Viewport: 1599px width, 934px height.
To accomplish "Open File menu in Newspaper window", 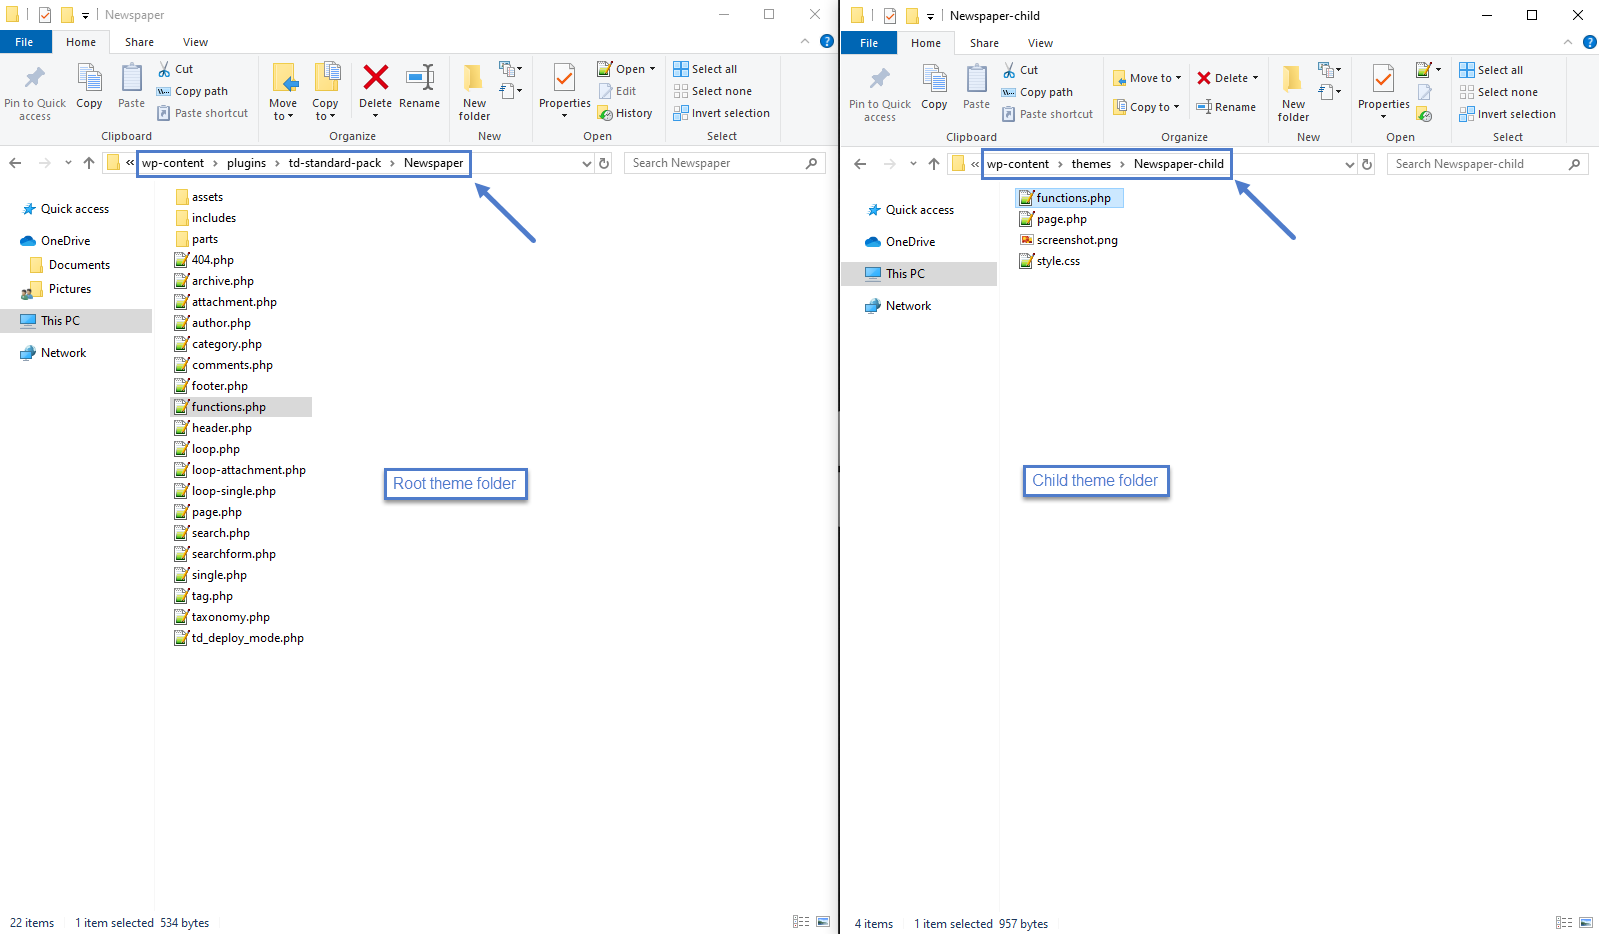I will [25, 42].
